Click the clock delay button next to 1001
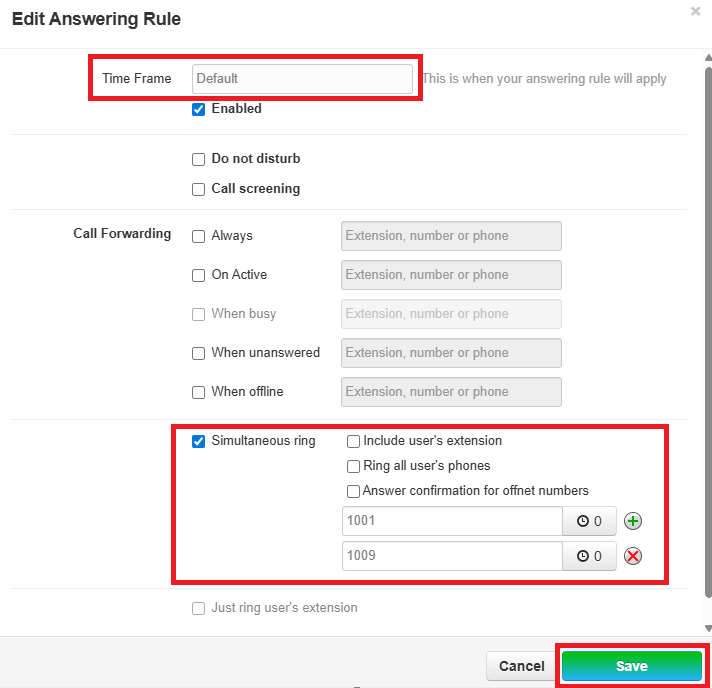Viewport: 712px width, 688px height. tap(590, 521)
